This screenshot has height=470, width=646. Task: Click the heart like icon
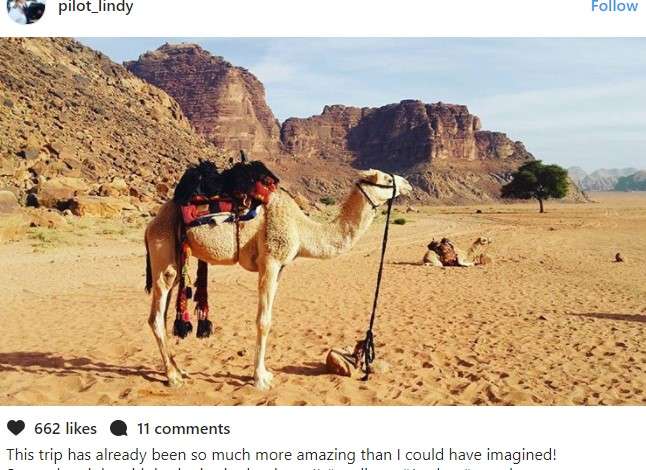pos(16,428)
